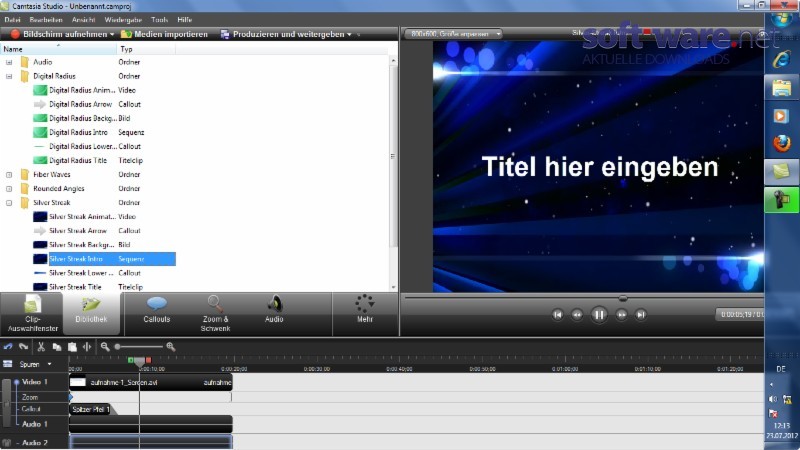Paste using the clipboard icon in timeline toolbar
Screen dimensions: 800x450
click(72, 347)
